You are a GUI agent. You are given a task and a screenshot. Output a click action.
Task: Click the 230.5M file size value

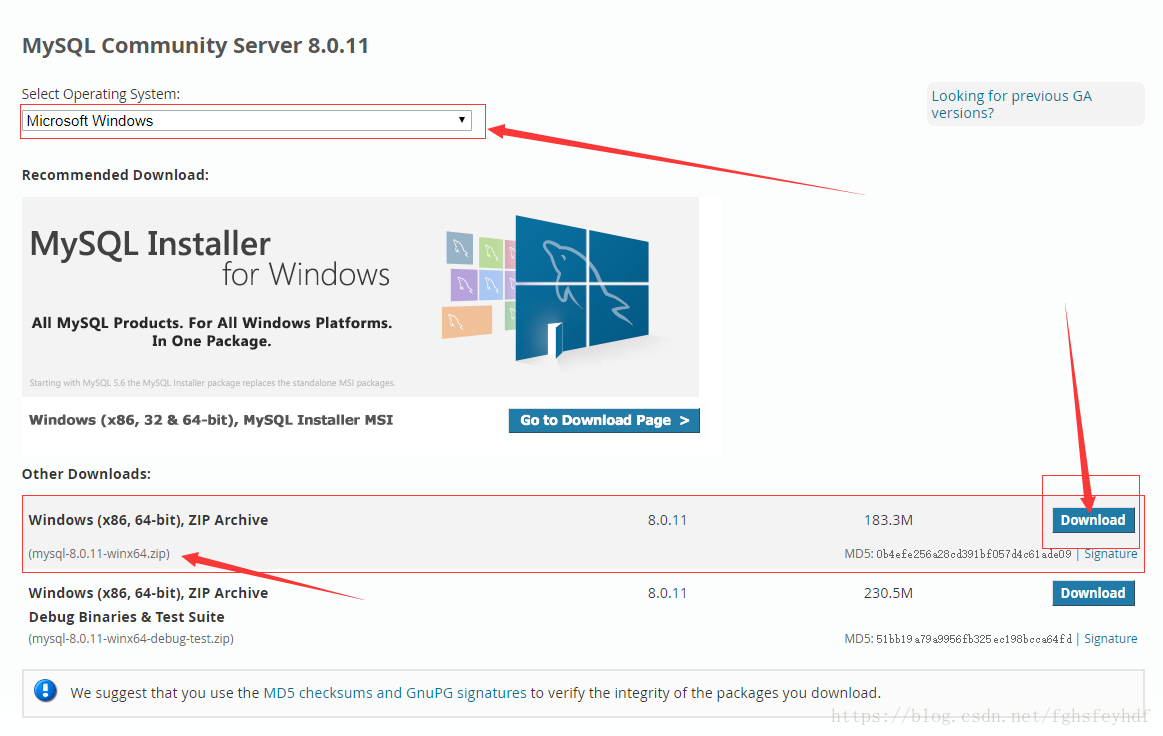[x=888, y=593]
